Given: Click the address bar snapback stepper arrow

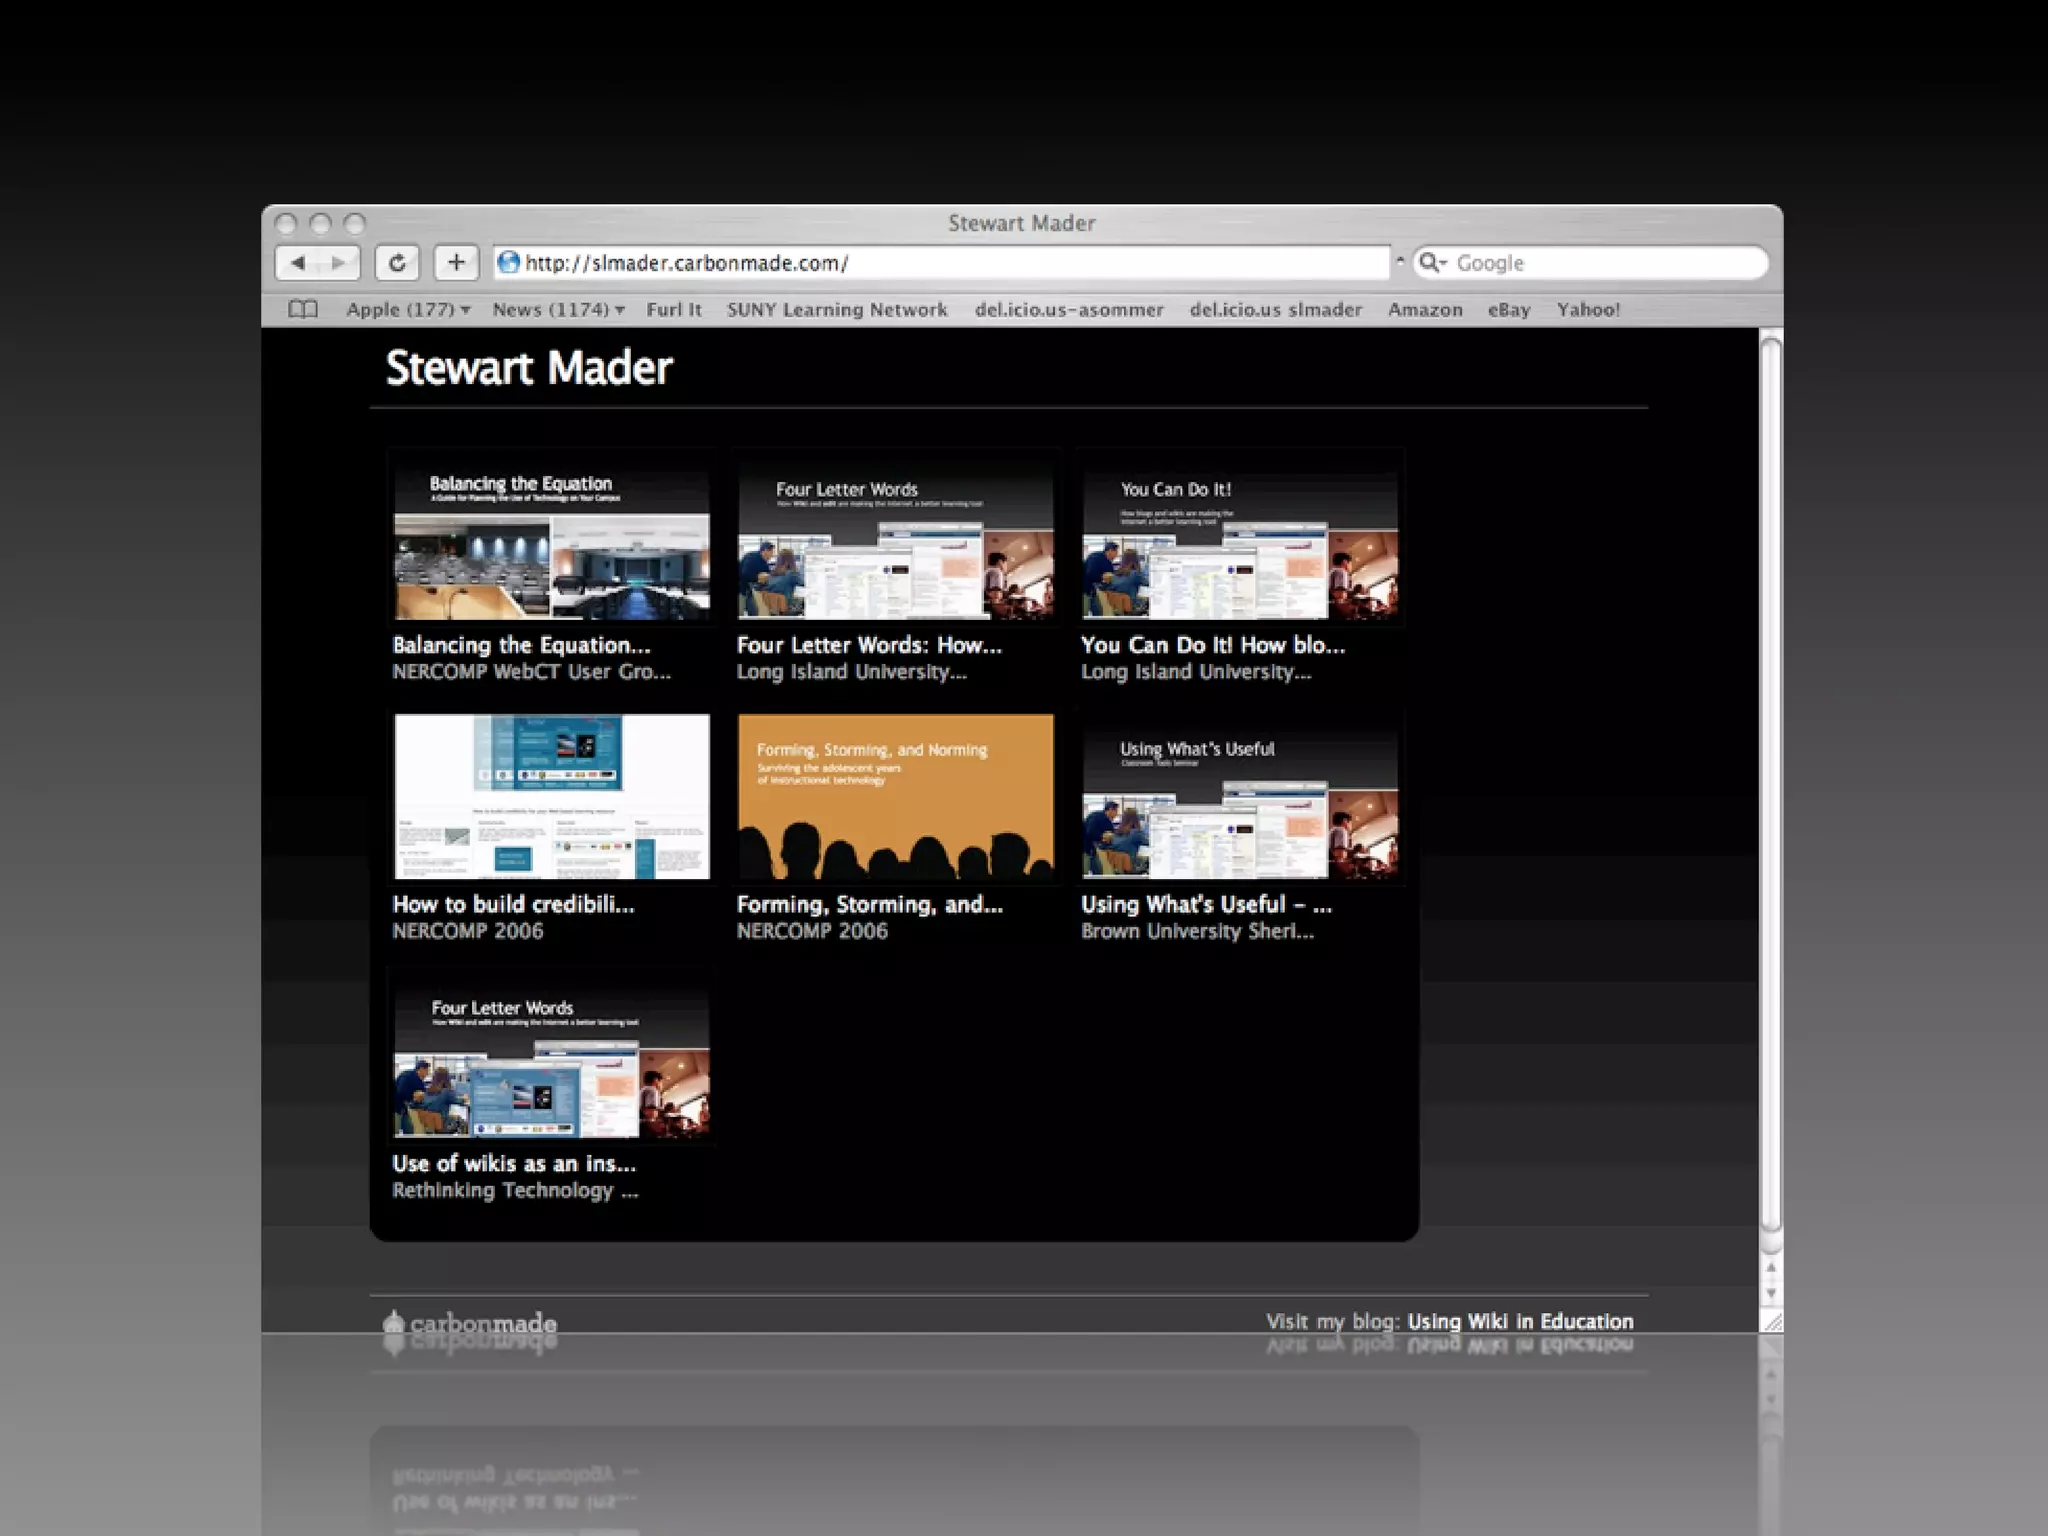Looking at the screenshot, I should [1400, 262].
